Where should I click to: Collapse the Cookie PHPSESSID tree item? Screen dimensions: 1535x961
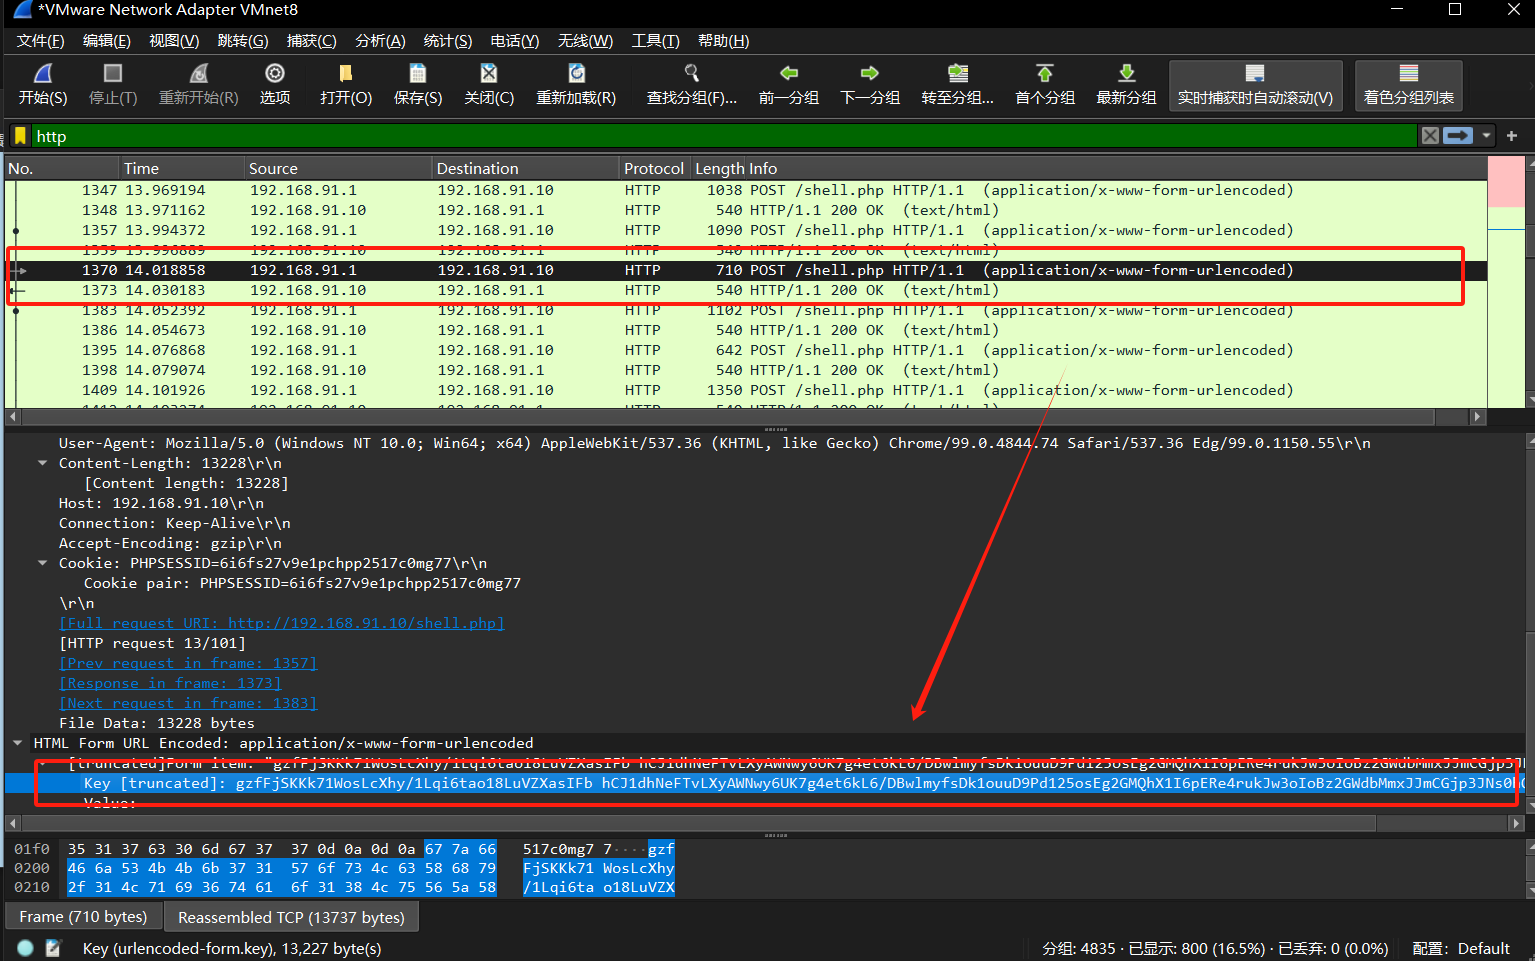tap(42, 563)
